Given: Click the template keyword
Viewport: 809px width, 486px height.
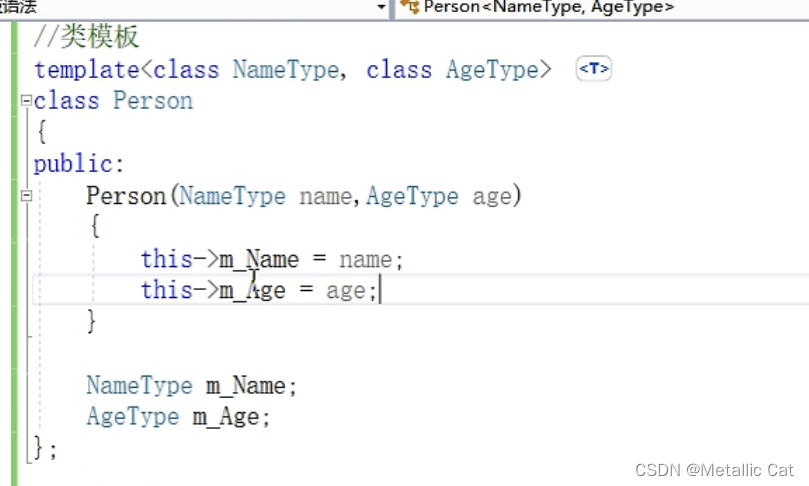Looking at the screenshot, I should (x=87, y=70).
